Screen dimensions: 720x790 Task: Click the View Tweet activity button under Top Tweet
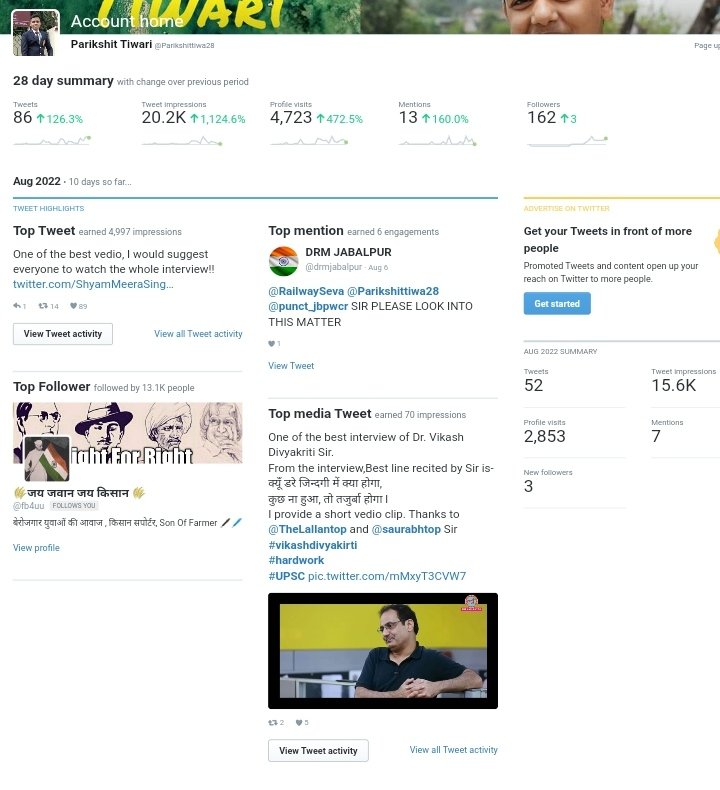(x=63, y=334)
